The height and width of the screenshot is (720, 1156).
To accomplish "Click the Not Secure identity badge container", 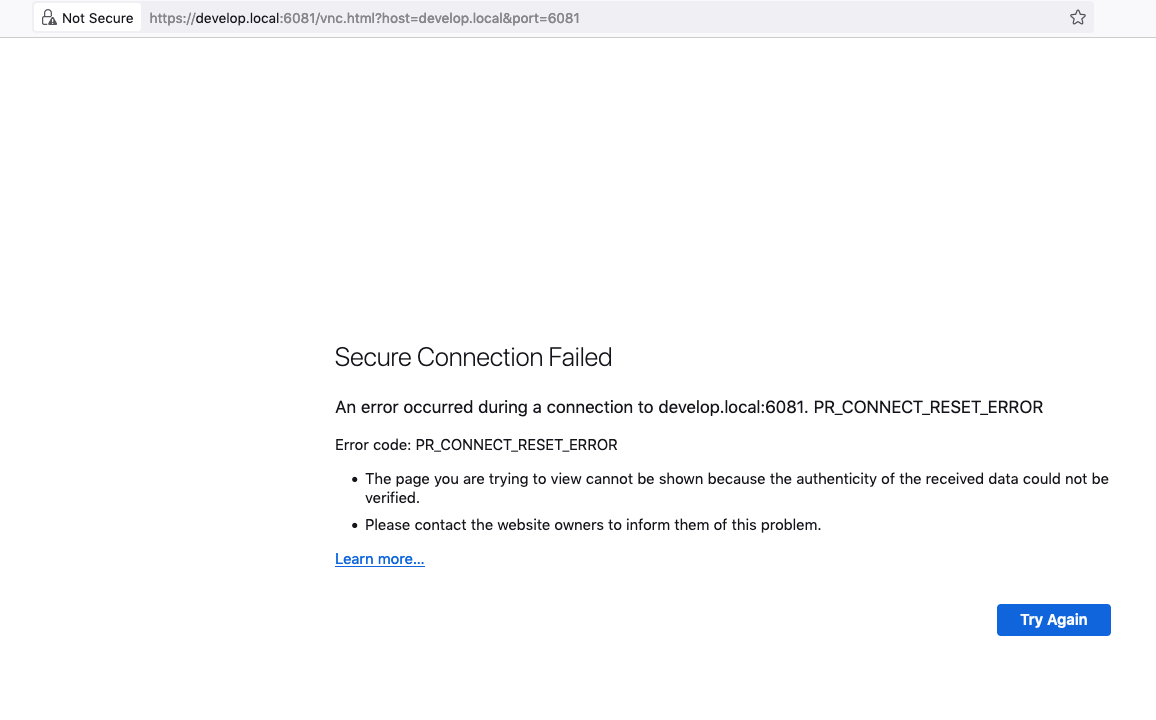I will click(x=87, y=17).
